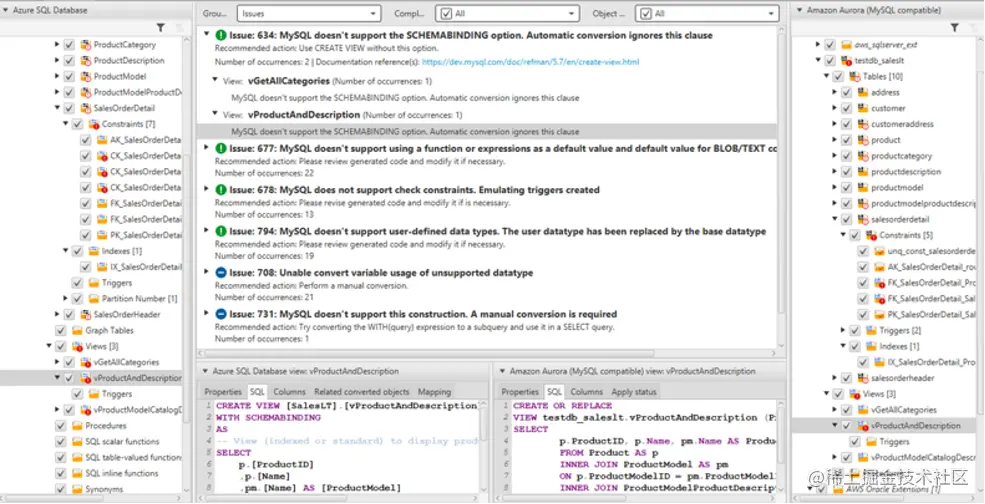Screen dimensions: 985x504
Task: Switch to the Columns tab in the Azure view panel
Action: point(290,392)
